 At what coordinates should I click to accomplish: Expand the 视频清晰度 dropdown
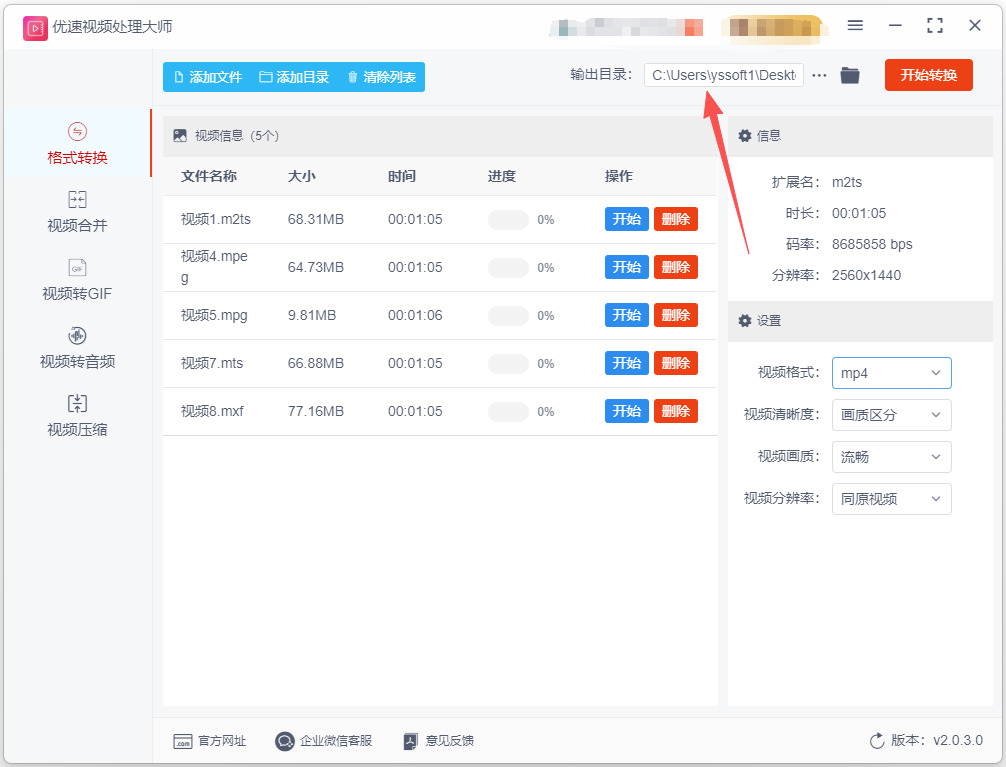891,415
